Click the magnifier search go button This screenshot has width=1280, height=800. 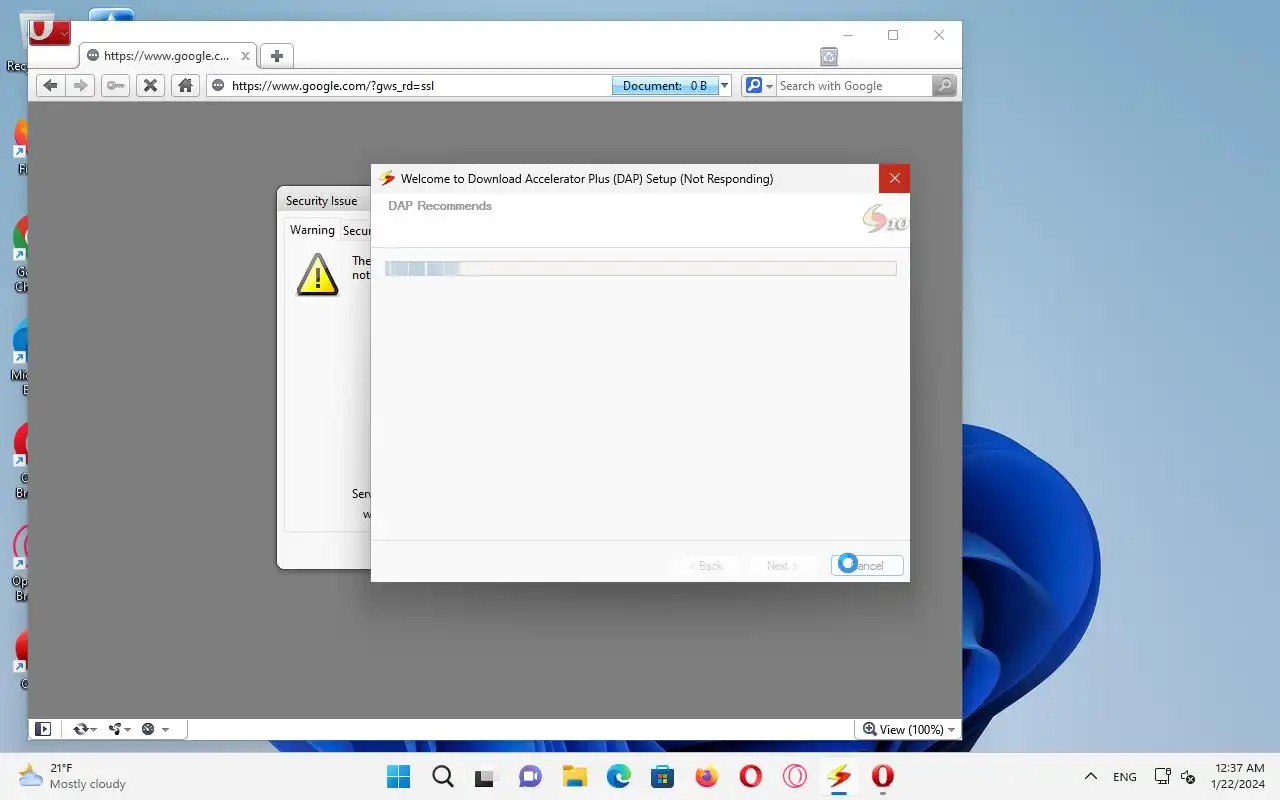(x=944, y=86)
